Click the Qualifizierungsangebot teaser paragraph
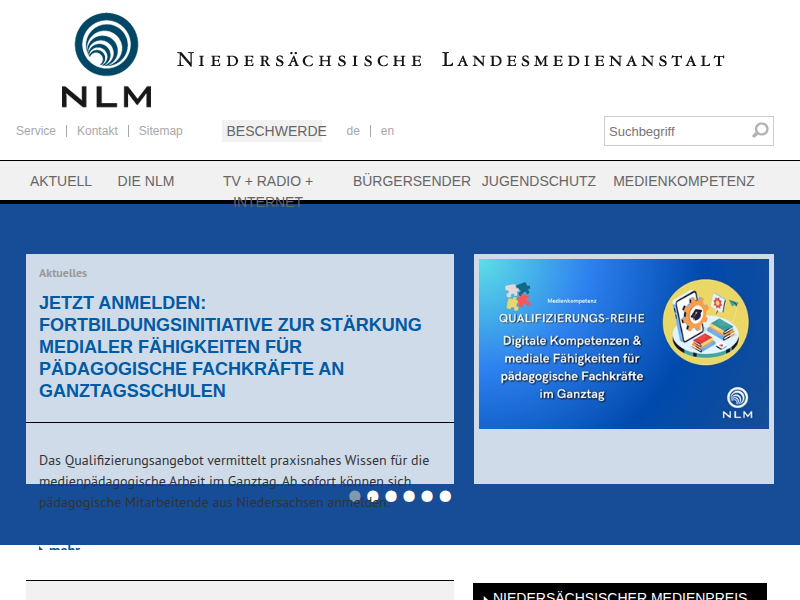This screenshot has width=800, height=600. tap(235, 481)
